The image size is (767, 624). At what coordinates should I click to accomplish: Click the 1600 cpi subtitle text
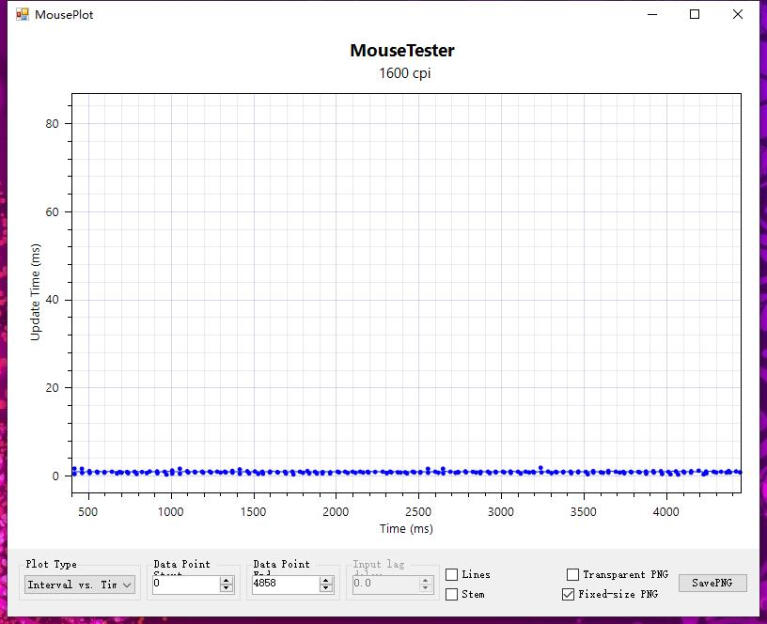(x=405, y=73)
